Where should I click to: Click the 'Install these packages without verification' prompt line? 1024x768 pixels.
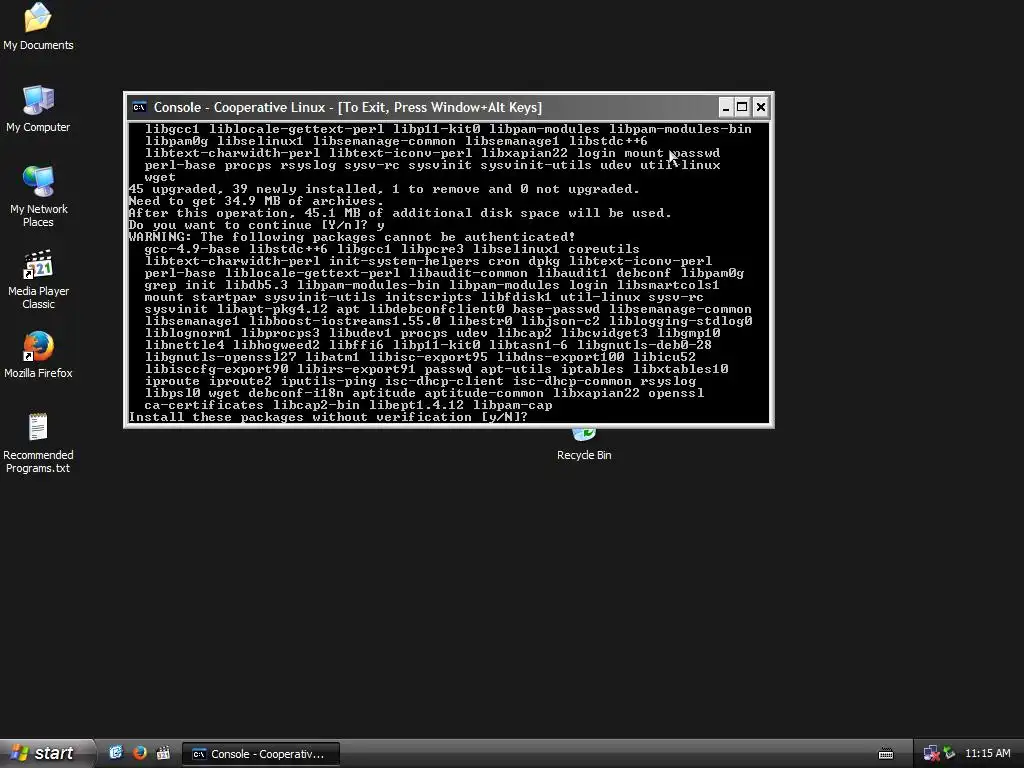tap(328, 417)
